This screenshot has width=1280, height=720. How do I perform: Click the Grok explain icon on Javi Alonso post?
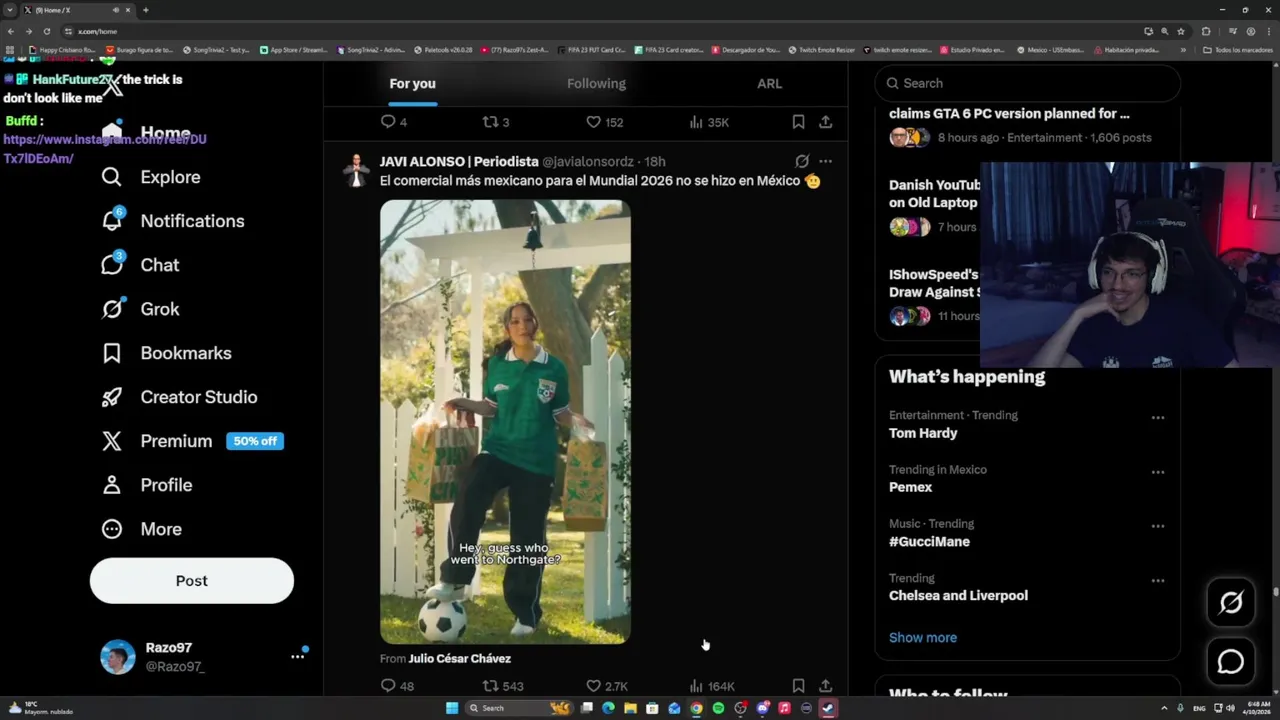802,161
